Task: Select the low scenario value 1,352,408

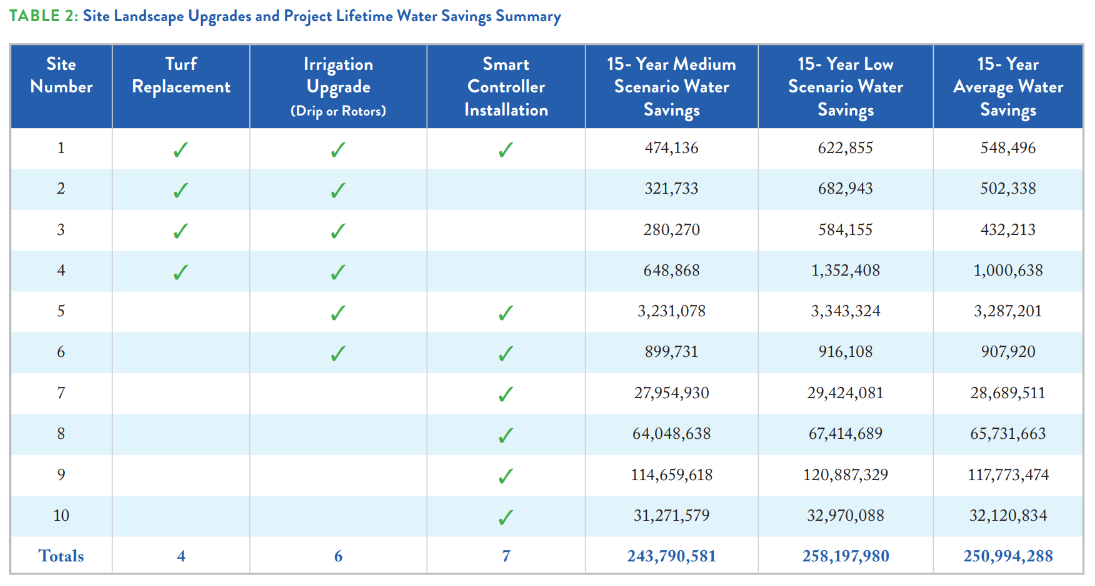Action: (845, 271)
